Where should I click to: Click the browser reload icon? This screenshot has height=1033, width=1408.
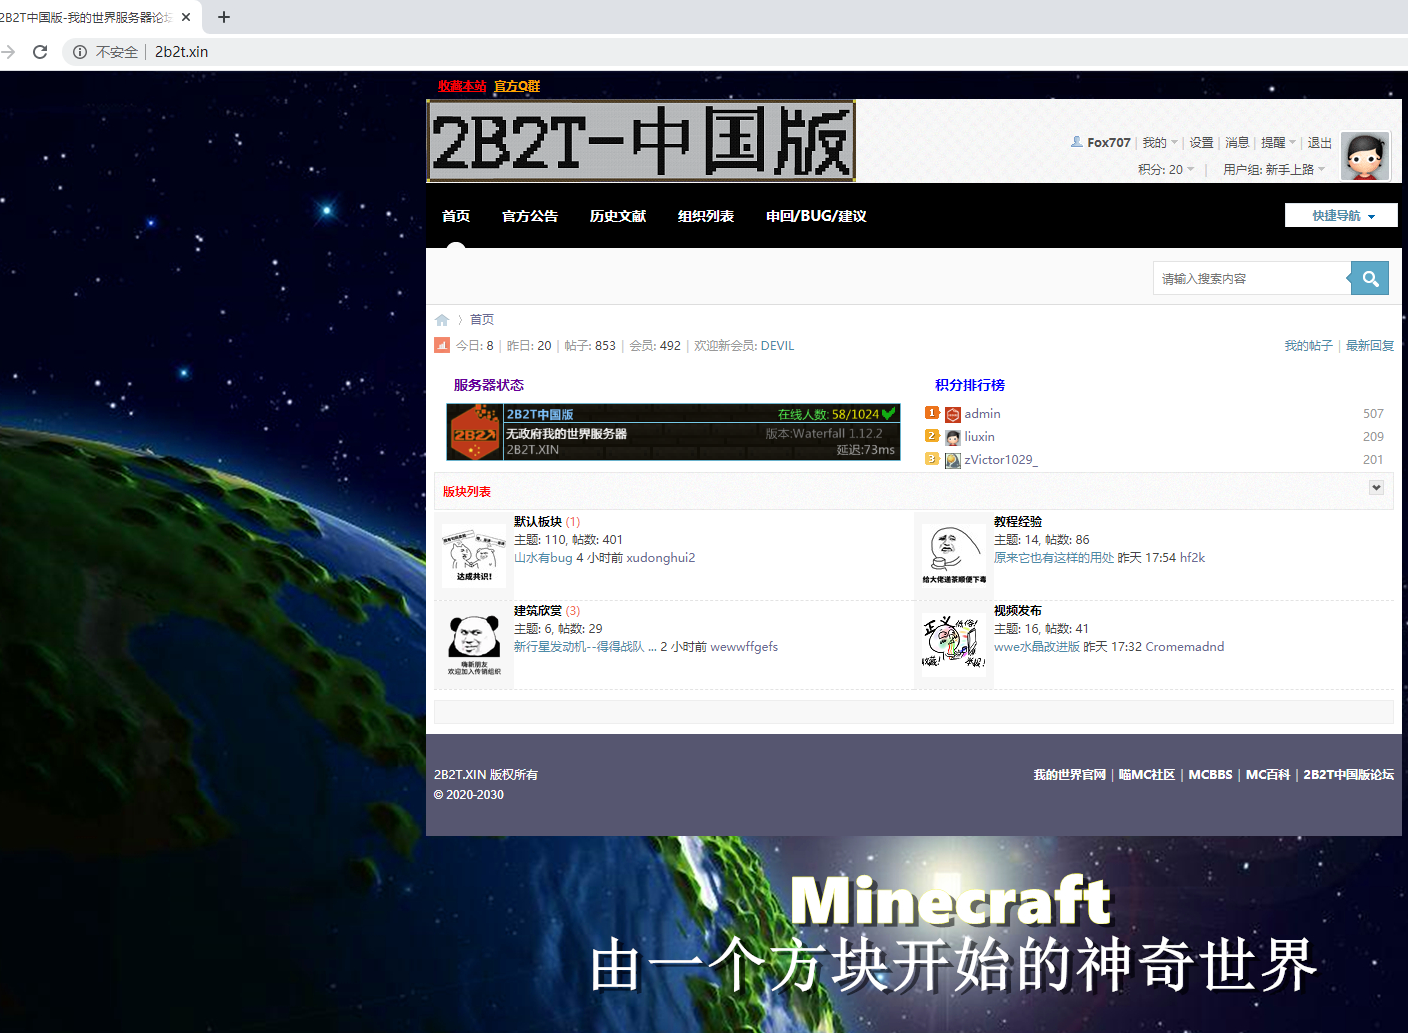pyautogui.click(x=40, y=52)
